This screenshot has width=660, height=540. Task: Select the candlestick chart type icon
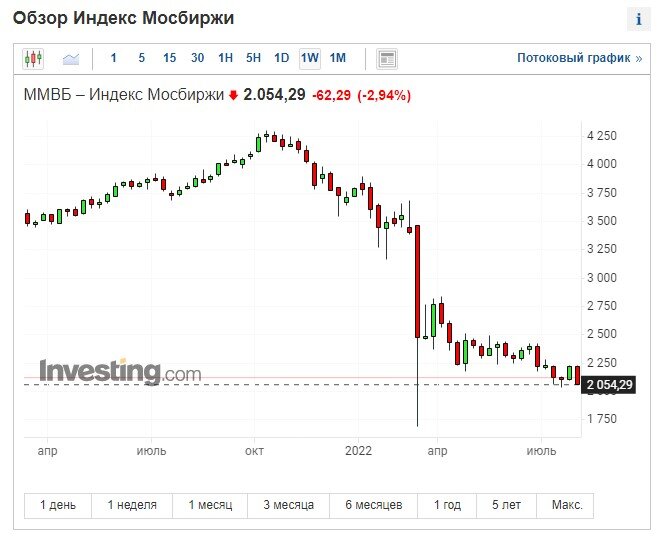tap(33, 58)
